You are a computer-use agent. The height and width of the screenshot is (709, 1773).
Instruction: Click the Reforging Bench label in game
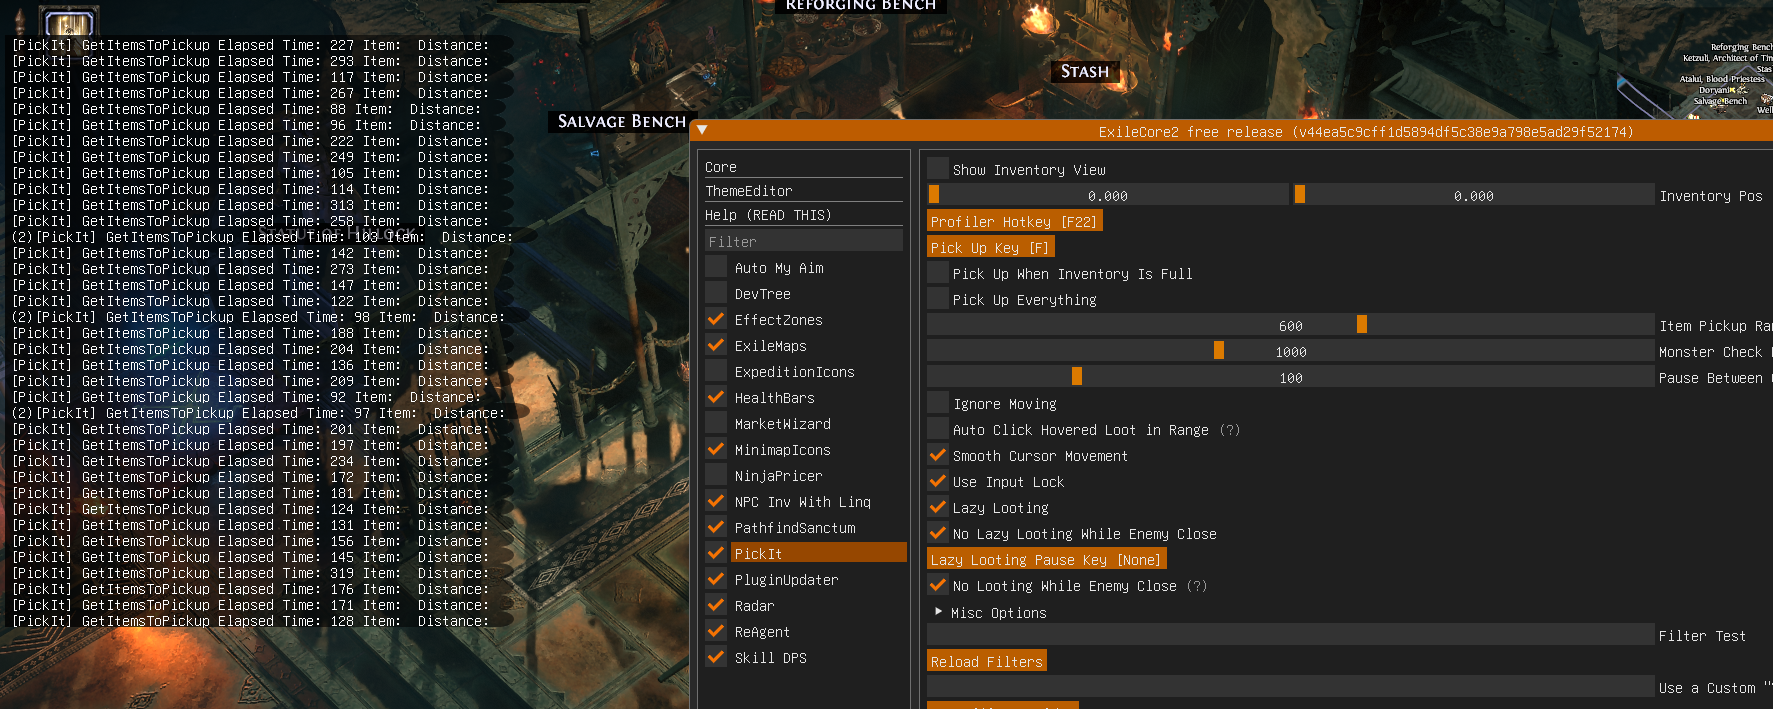pyautogui.click(x=860, y=5)
